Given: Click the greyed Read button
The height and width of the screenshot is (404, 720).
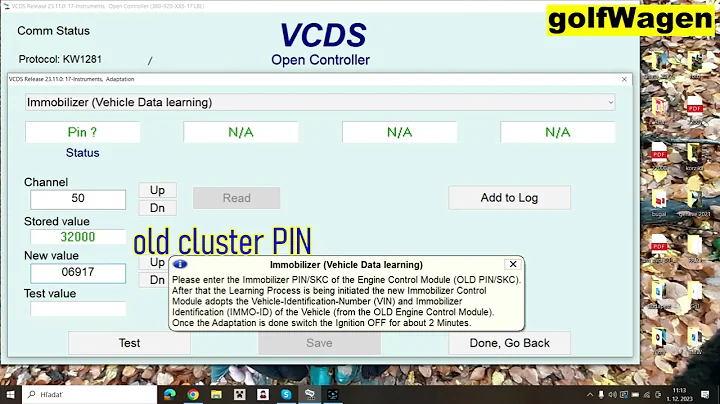Looking at the screenshot, I should click(x=236, y=198).
